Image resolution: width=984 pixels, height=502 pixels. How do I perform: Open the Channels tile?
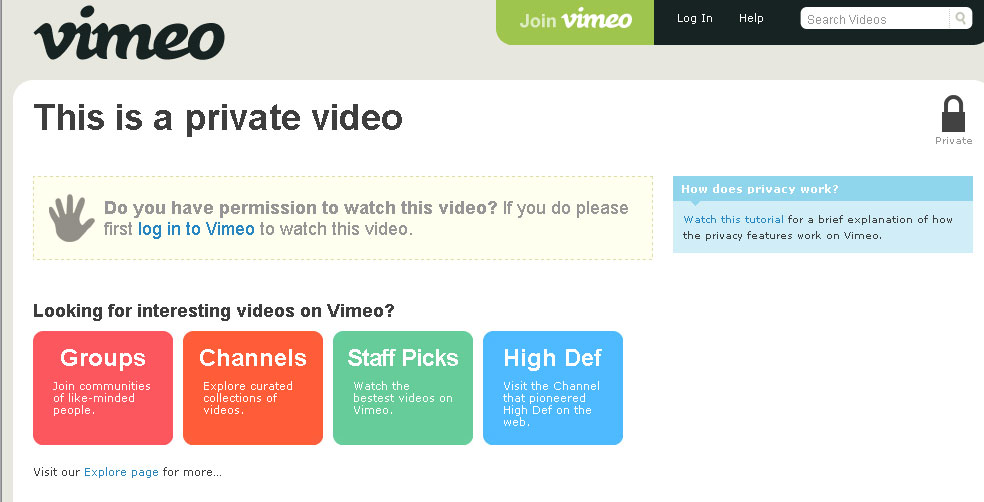253,388
